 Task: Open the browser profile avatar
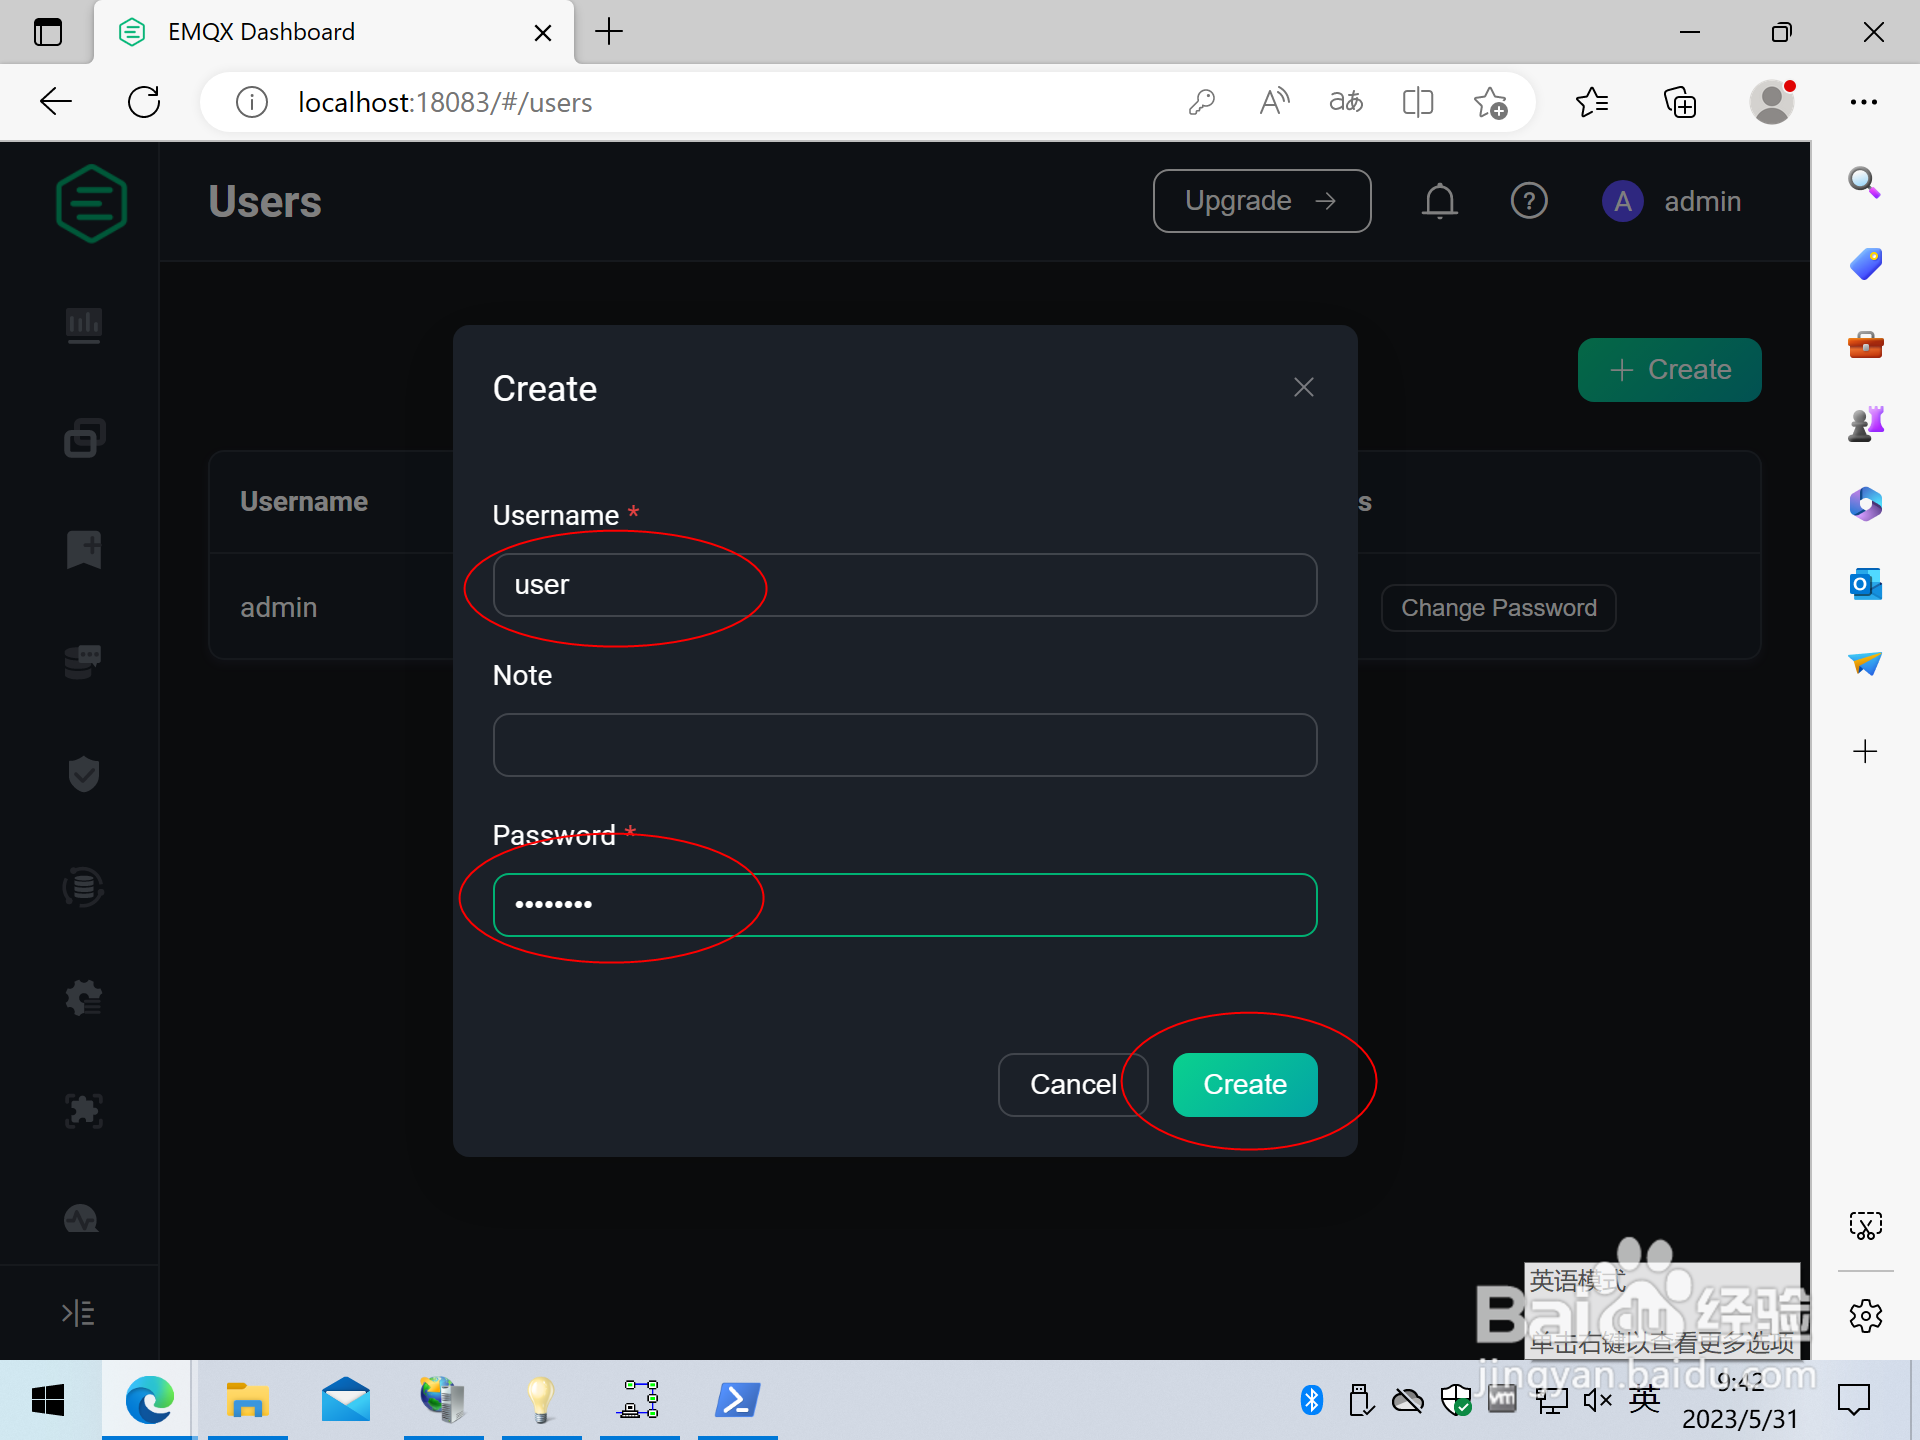1772,101
